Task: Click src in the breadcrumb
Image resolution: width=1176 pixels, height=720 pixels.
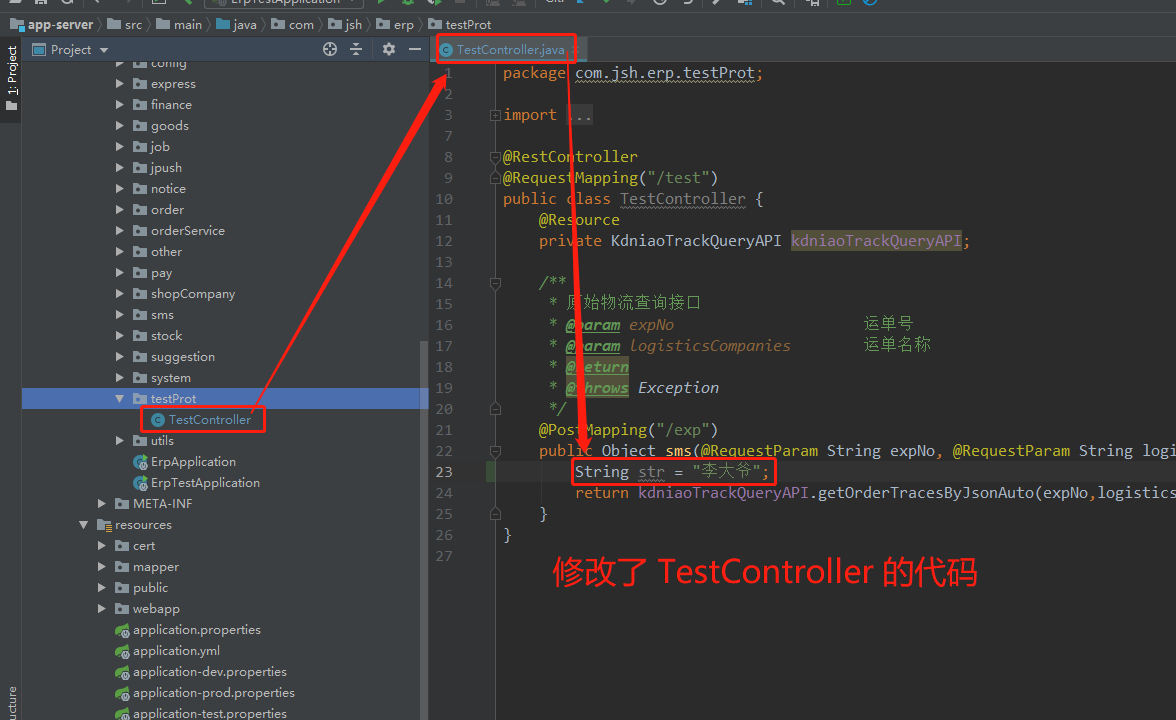Action: coord(133,25)
